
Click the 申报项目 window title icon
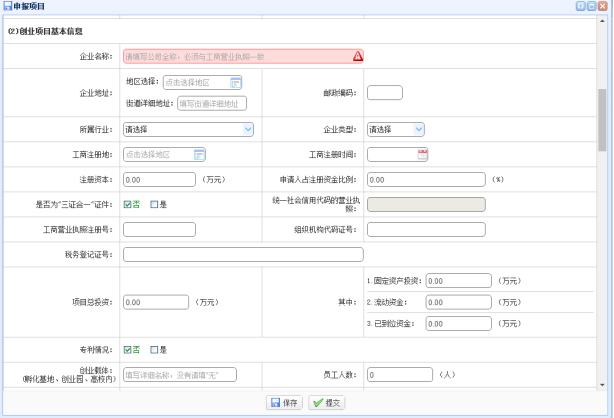tap(8, 7)
